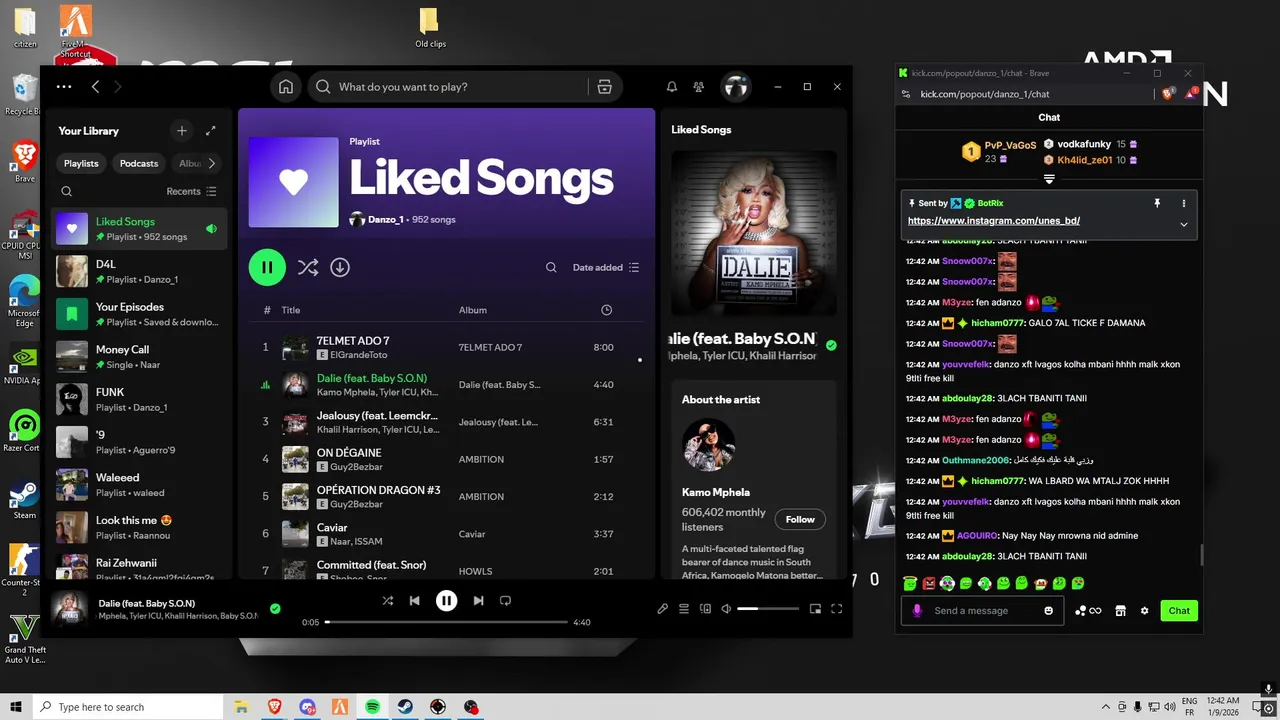This screenshot has height=720, width=1280.
Task: Select the Podcasts filter chip
Action: pos(139,163)
